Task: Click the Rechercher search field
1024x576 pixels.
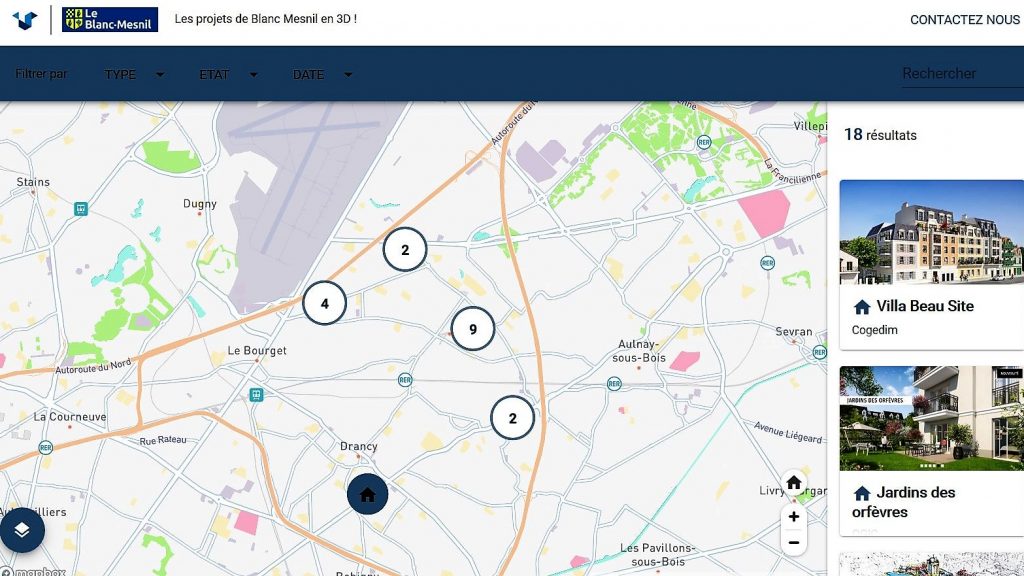Action: pyautogui.click(x=963, y=74)
